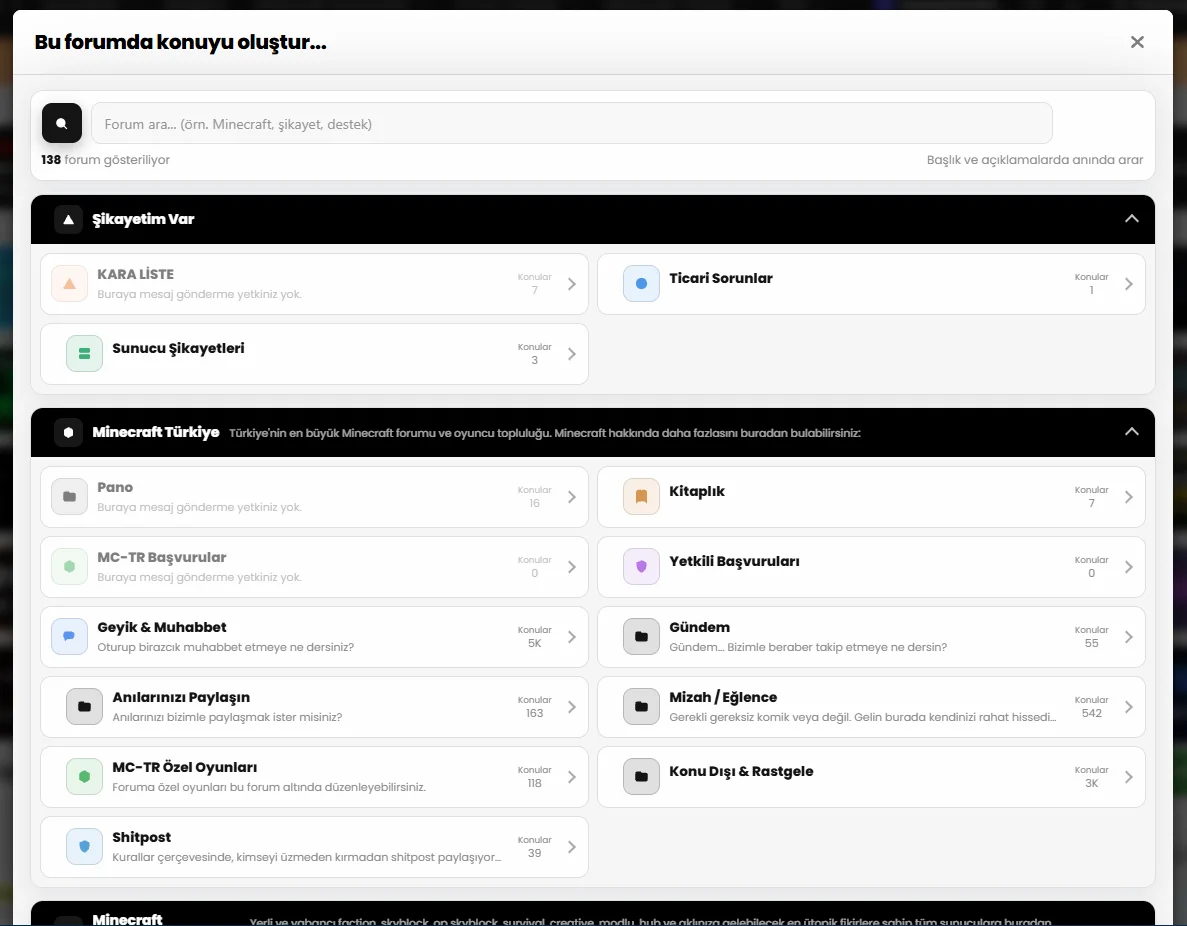This screenshot has height=926, width=1187.
Task: Select the Gündem forum title
Action: [699, 627]
